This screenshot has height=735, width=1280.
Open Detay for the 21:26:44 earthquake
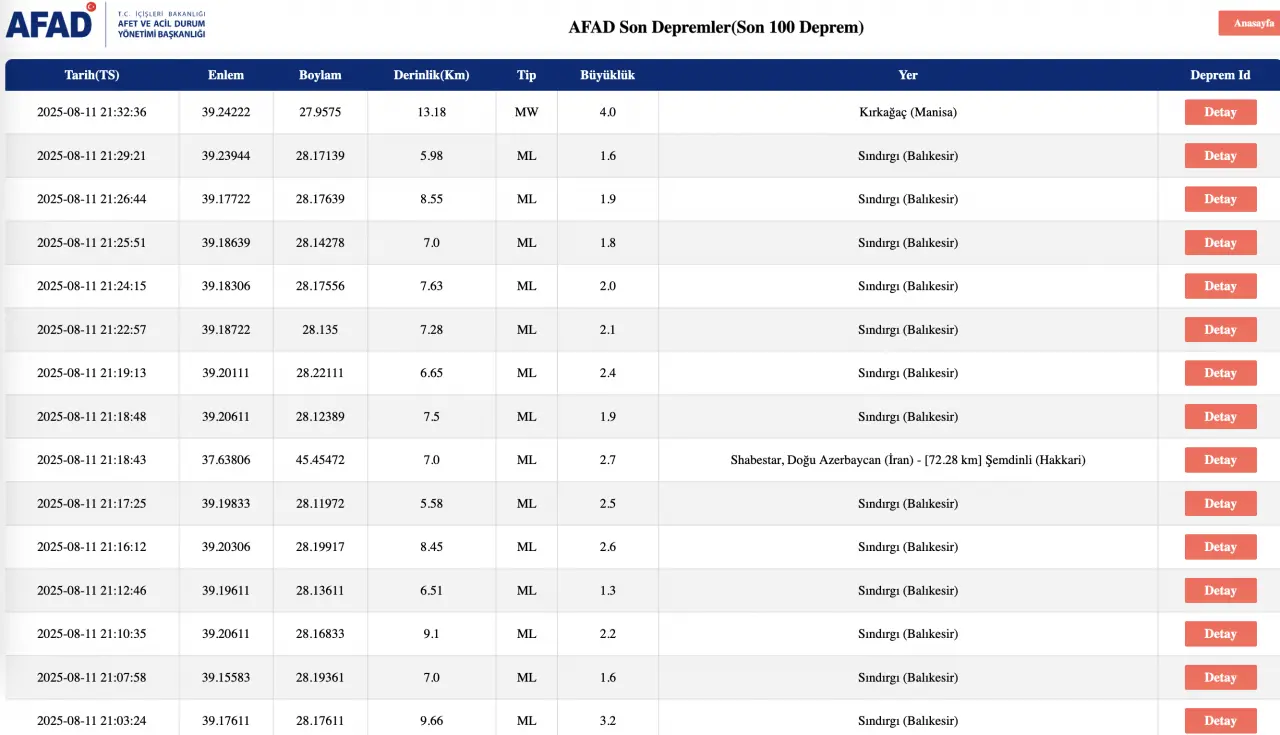point(1220,199)
